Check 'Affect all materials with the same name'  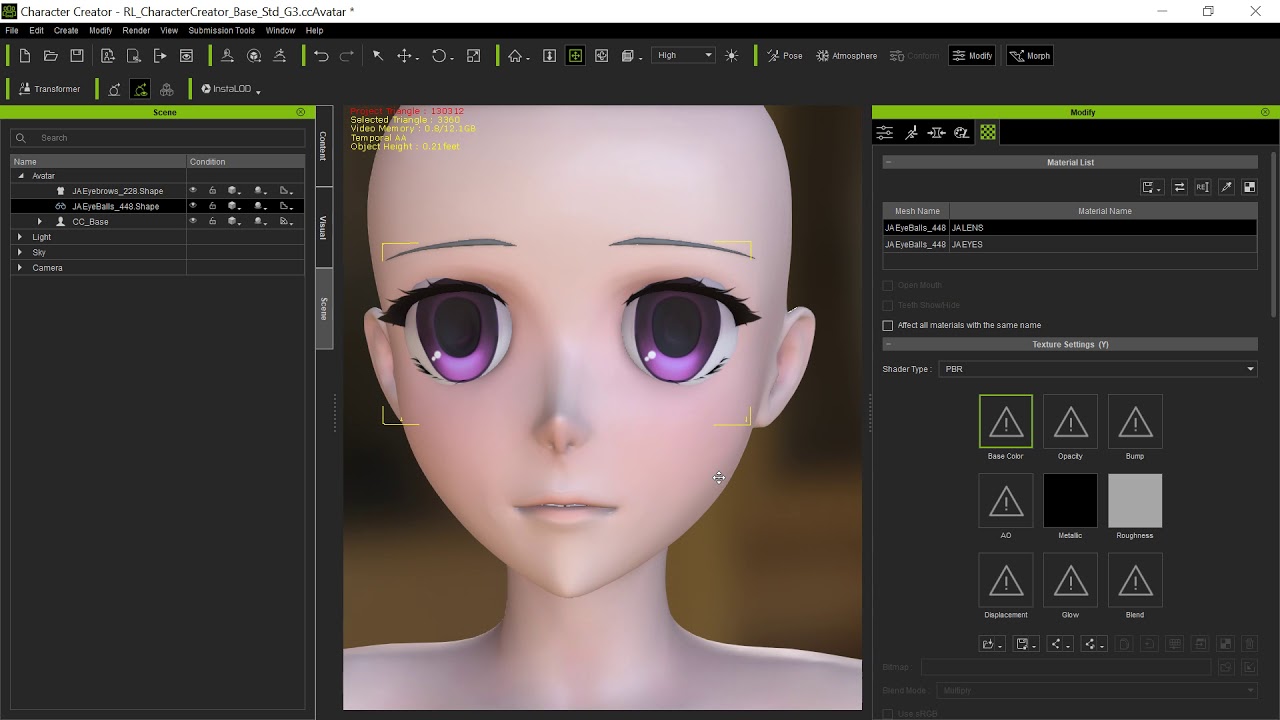click(887, 325)
